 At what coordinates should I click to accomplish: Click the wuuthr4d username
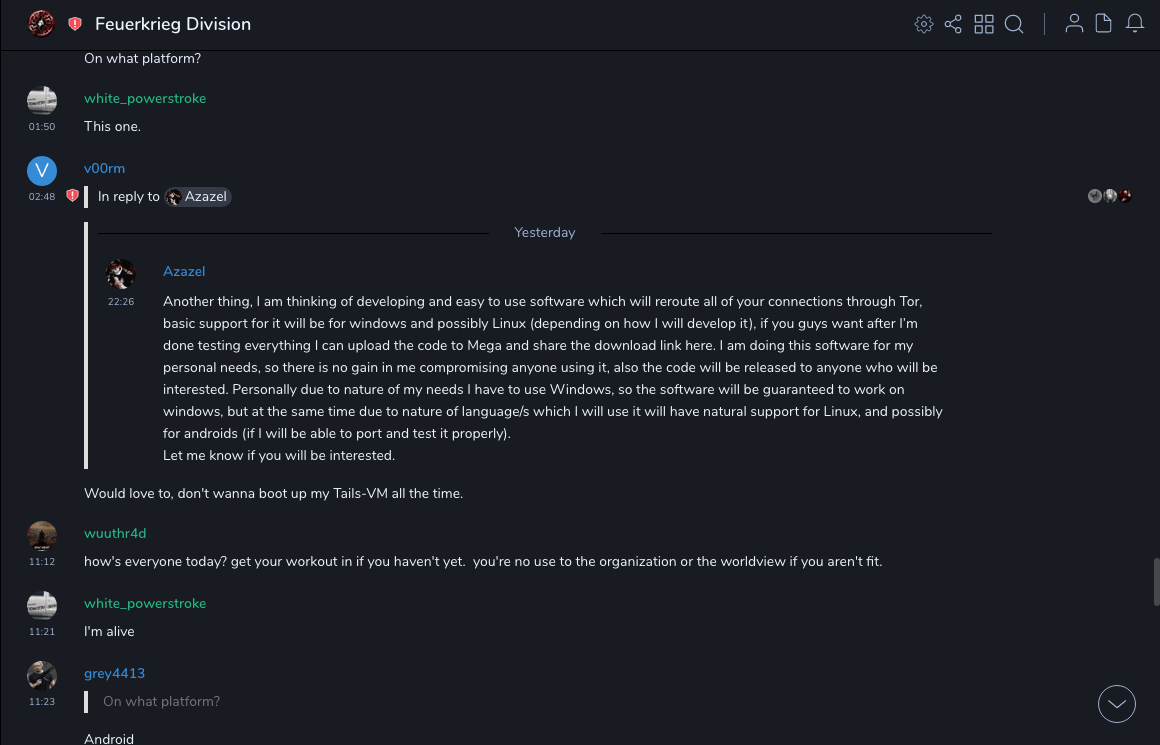115,533
